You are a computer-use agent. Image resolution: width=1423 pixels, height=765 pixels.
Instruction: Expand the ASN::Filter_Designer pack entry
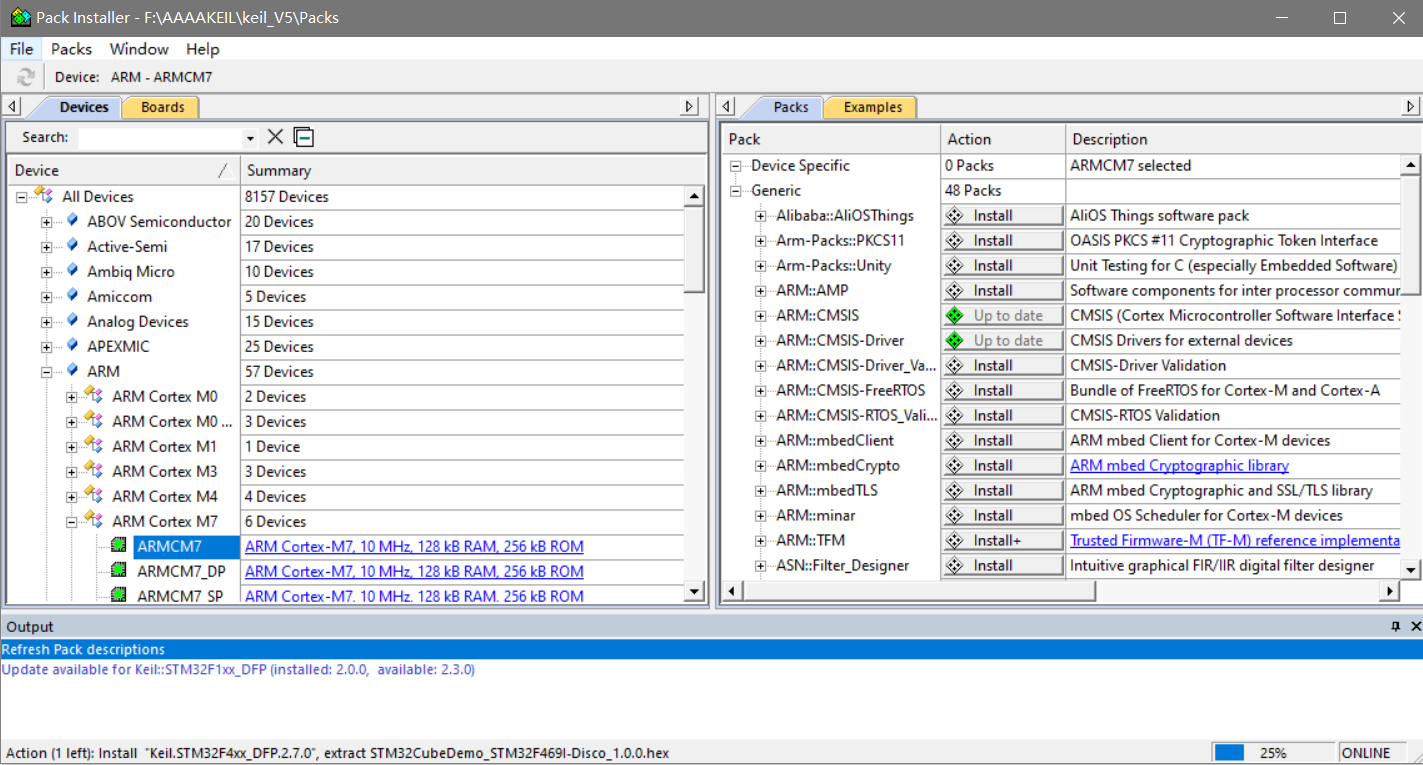[x=760, y=566]
